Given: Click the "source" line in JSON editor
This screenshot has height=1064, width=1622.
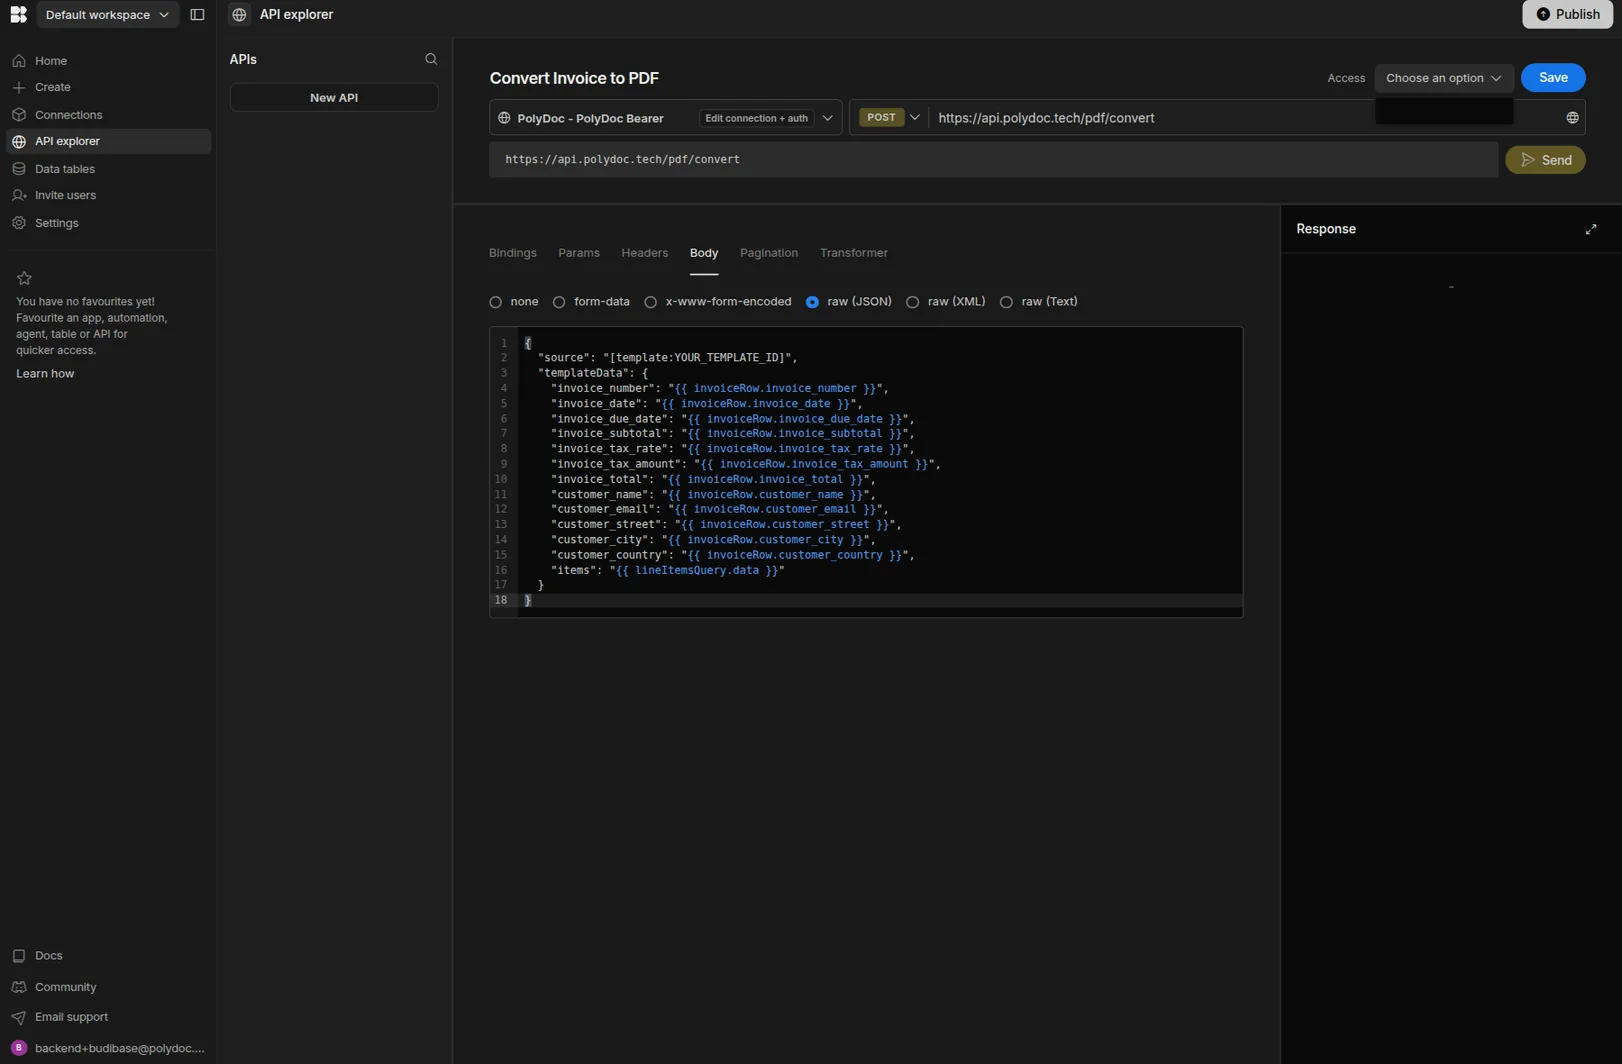Looking at the screenshot, I should 667,358.
